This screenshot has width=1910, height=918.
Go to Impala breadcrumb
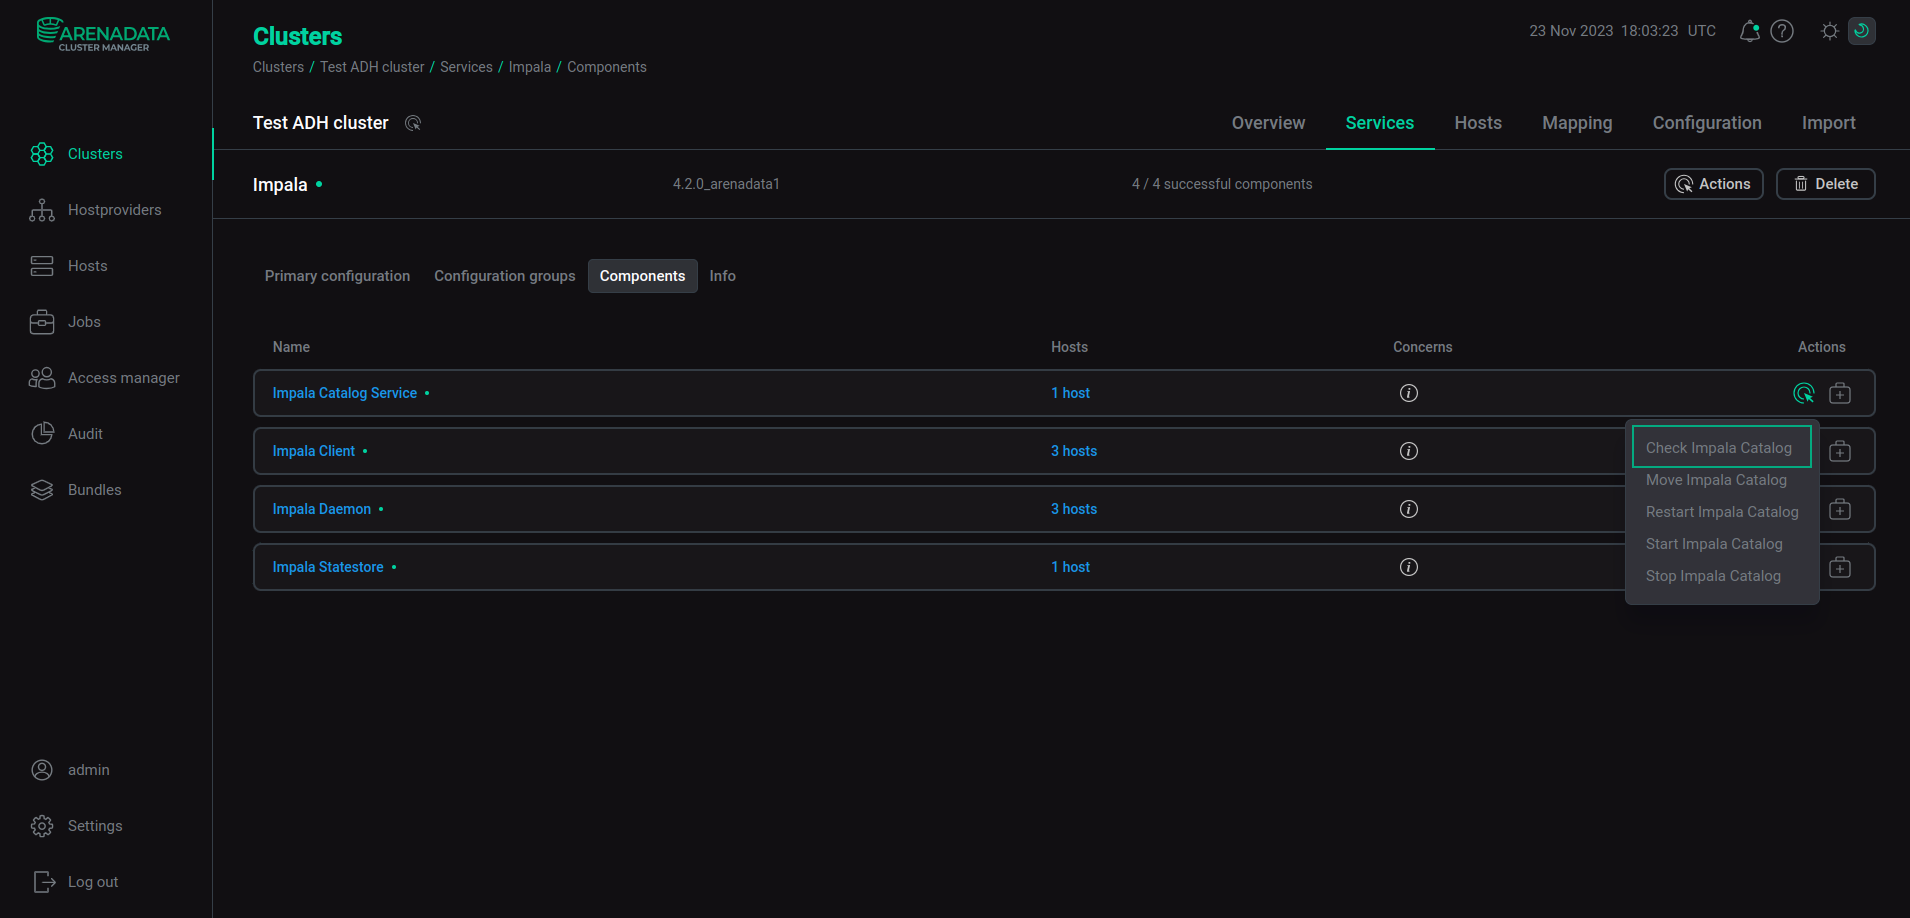tap(529, 67)
